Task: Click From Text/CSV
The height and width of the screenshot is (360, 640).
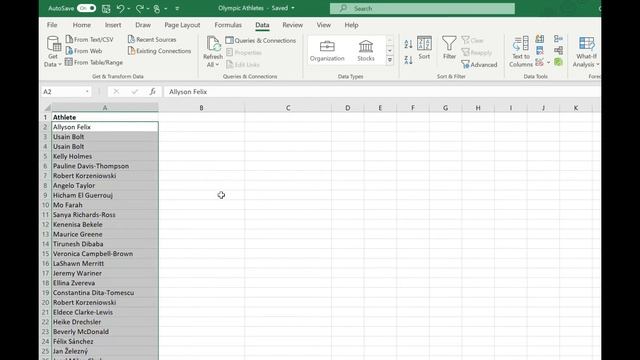Action: (x=90, y=39)
